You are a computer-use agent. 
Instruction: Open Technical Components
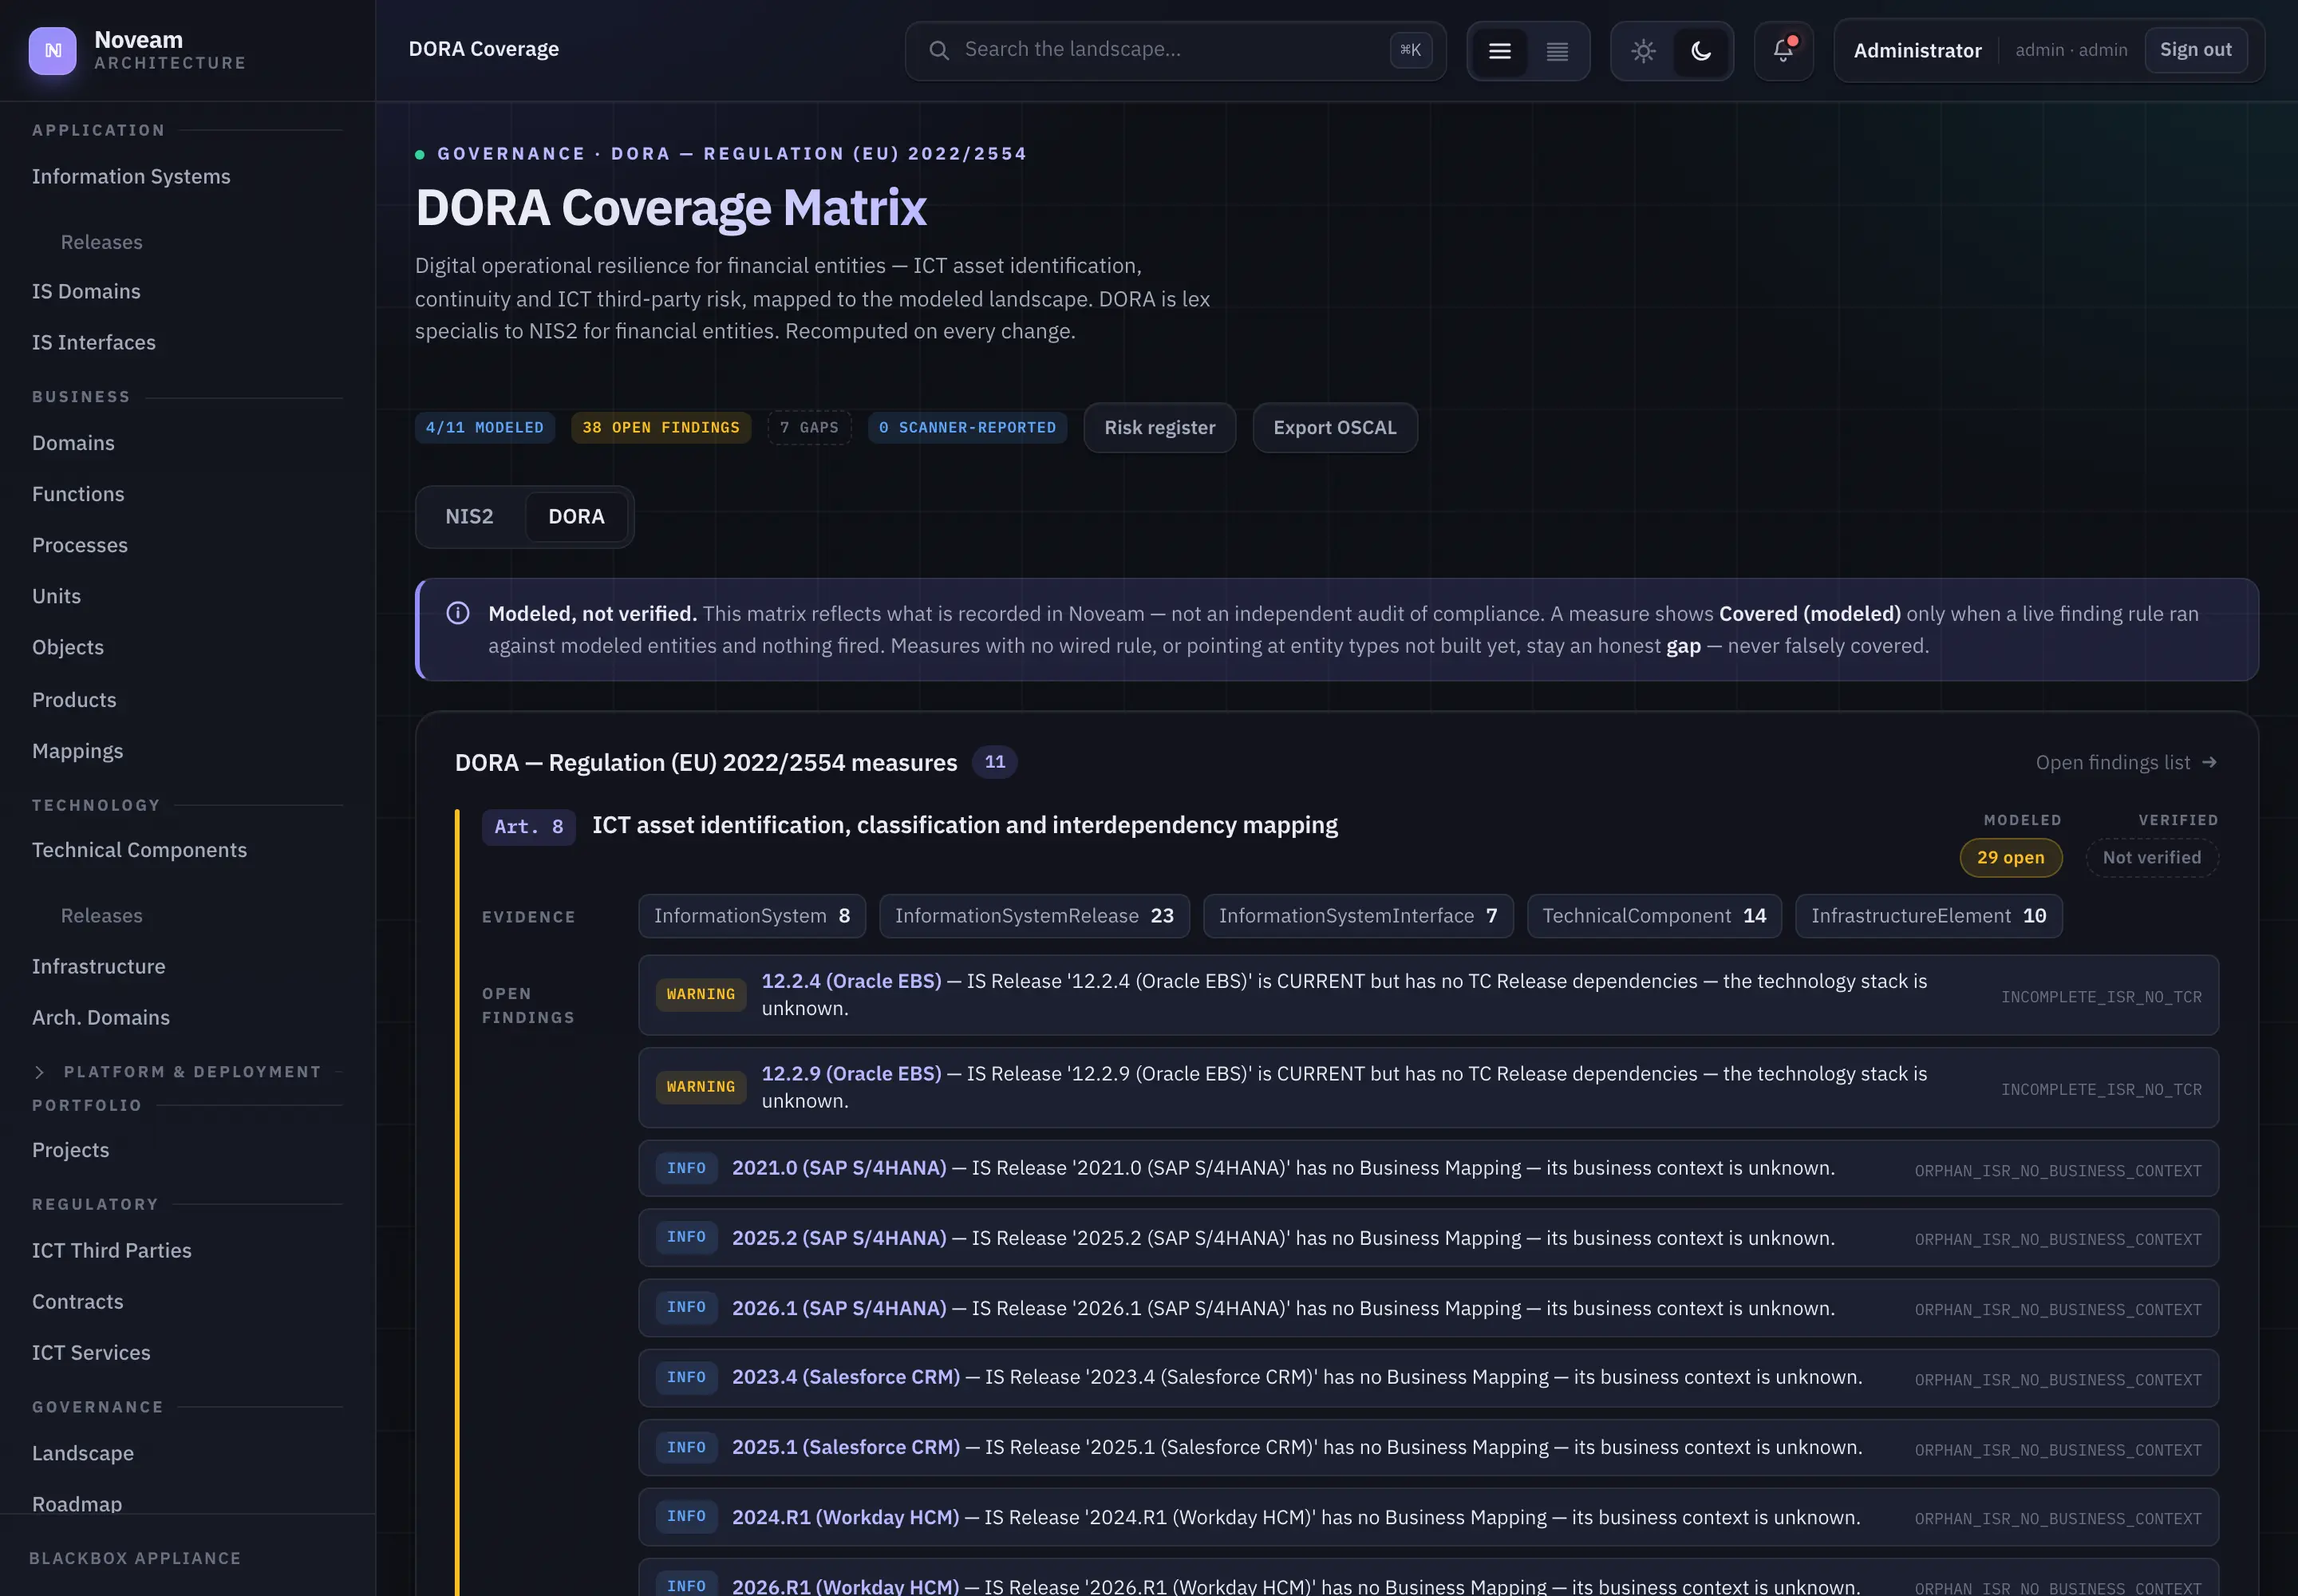(139, 850)
